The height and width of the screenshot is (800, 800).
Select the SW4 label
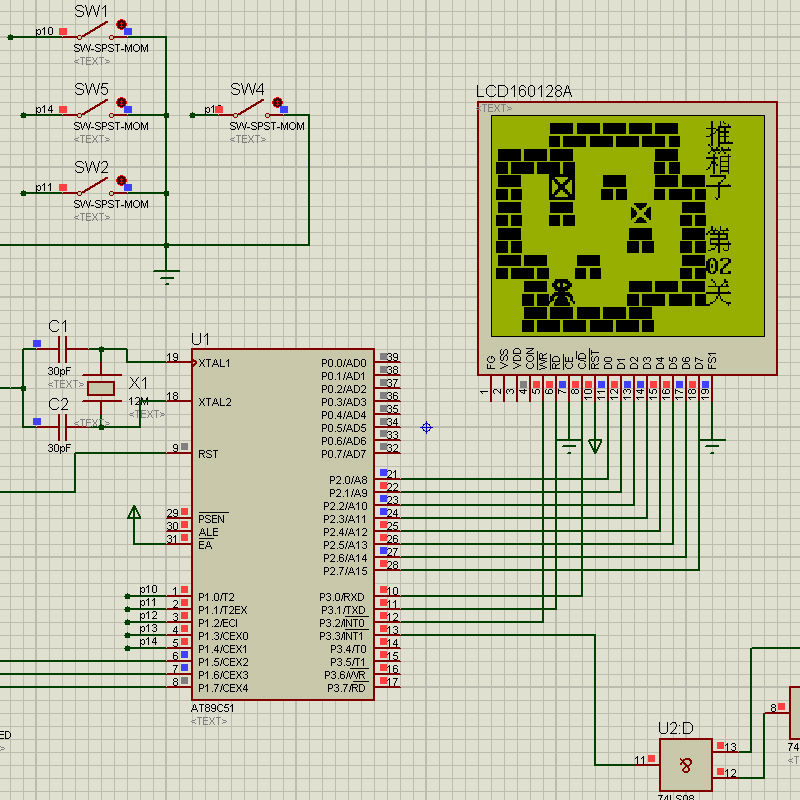click(x=247, y=89)
